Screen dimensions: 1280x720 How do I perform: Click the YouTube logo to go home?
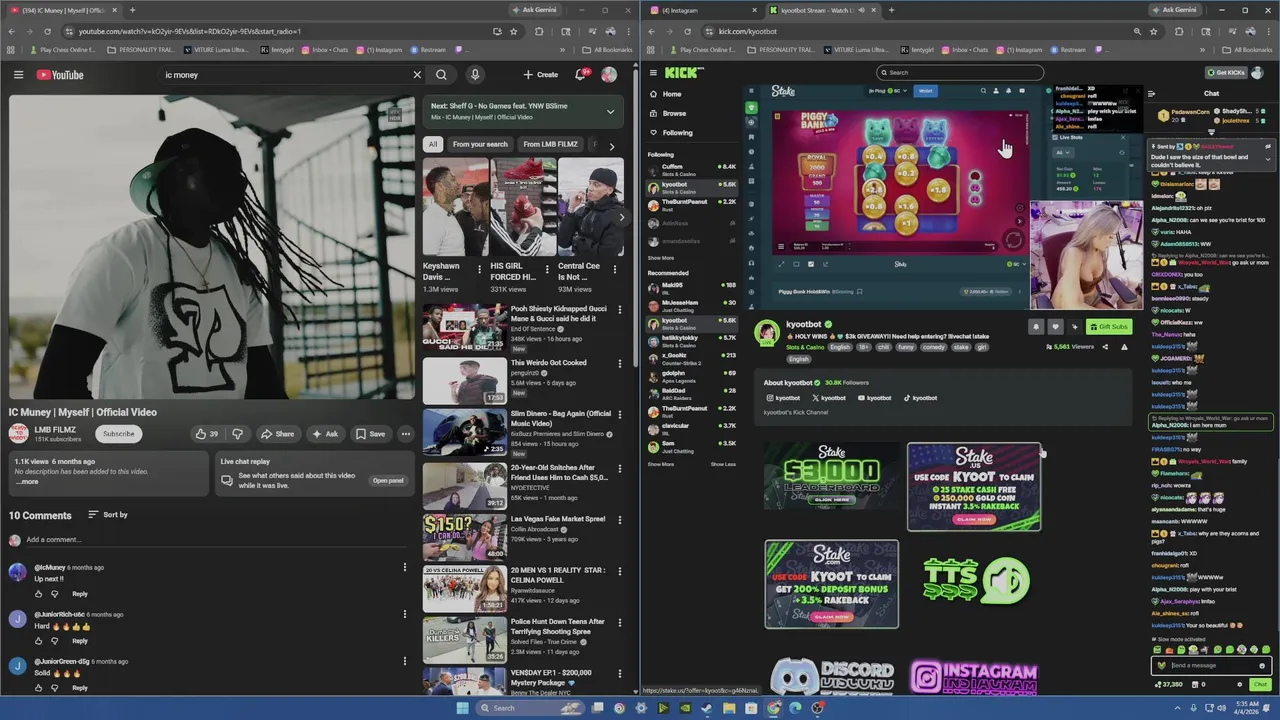point(60,75)
